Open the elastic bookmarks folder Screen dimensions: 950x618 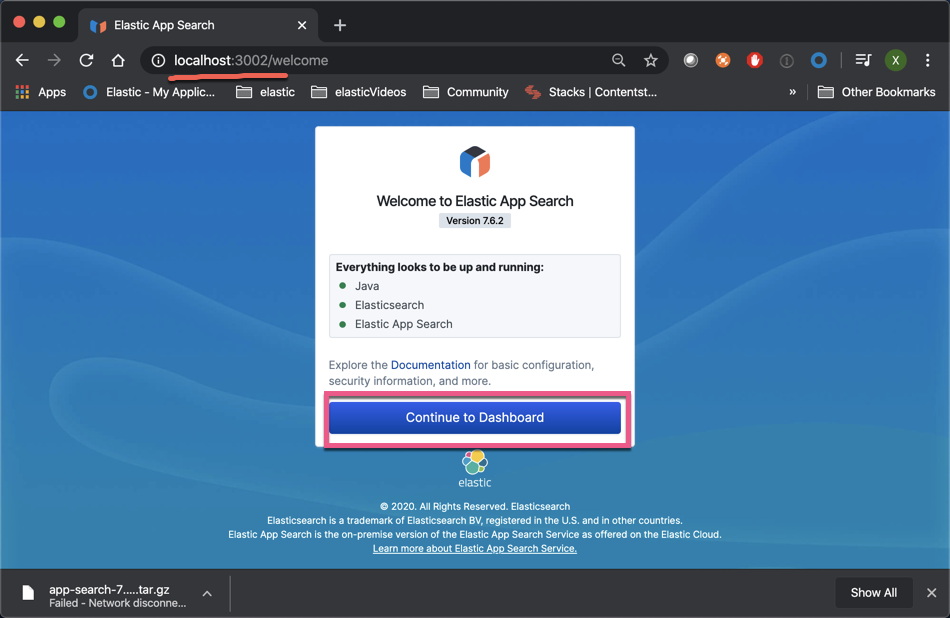265,92
